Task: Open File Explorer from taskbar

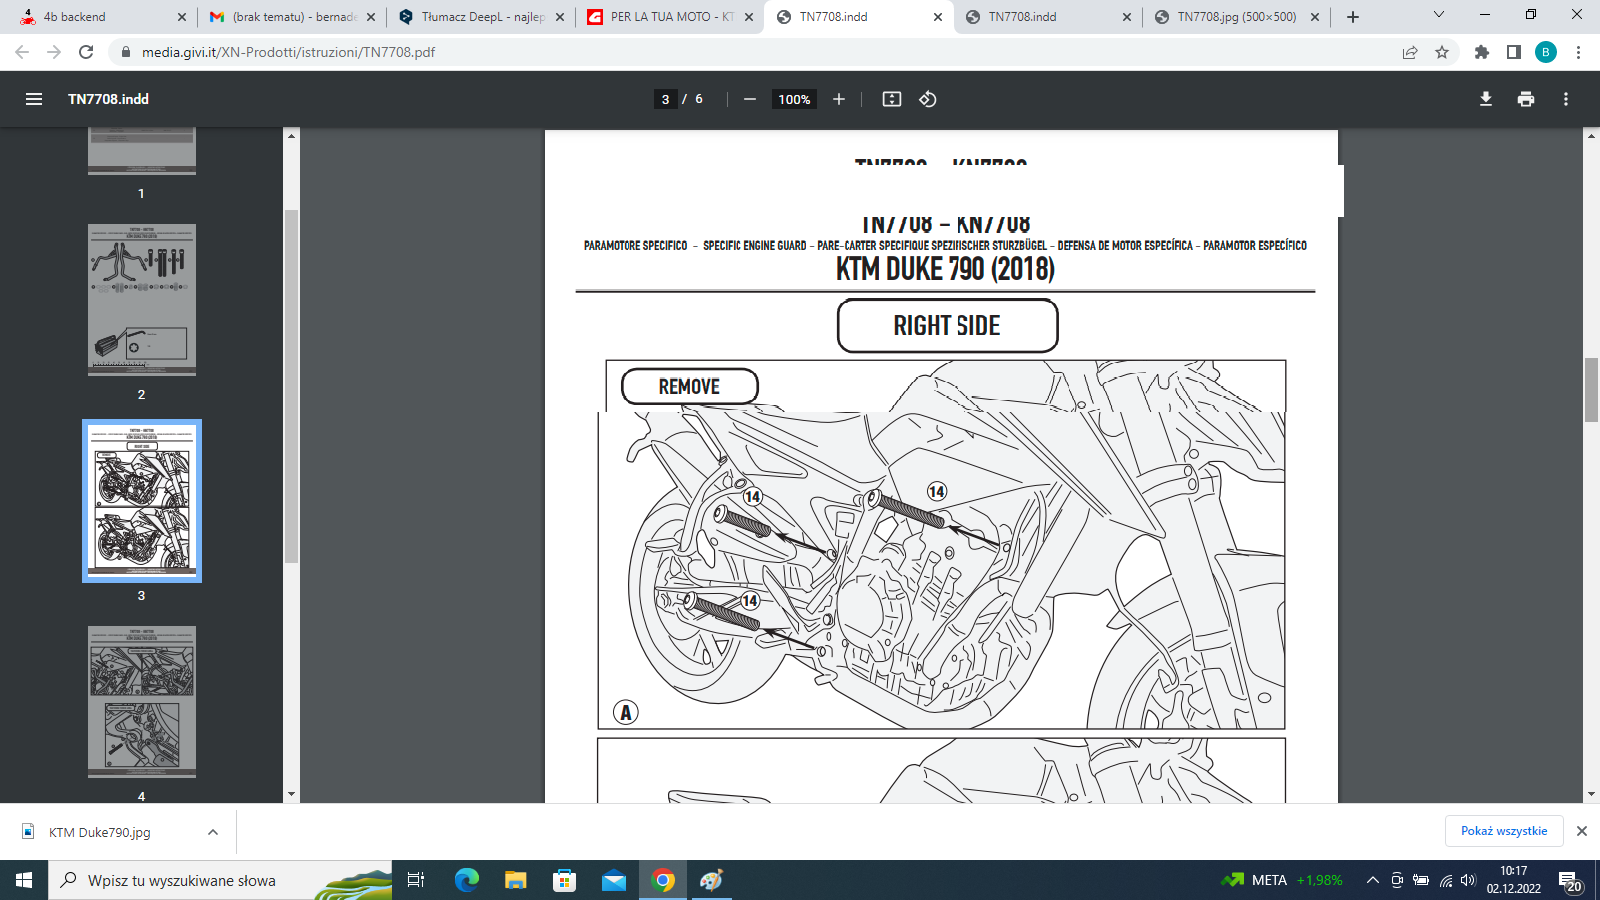Action: pyautogui.click(x=516, y=880)
